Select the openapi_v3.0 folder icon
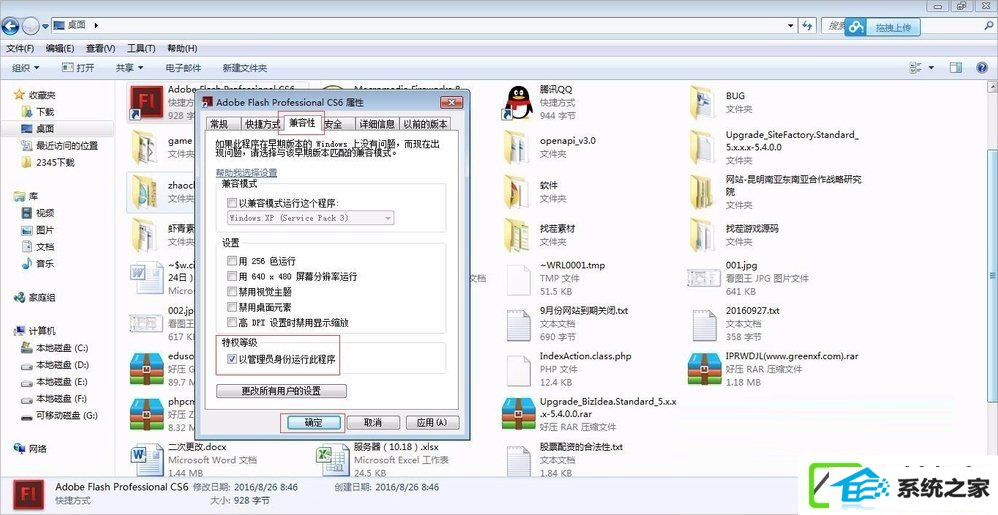The image size is (998, 515). tap(516, 146)
